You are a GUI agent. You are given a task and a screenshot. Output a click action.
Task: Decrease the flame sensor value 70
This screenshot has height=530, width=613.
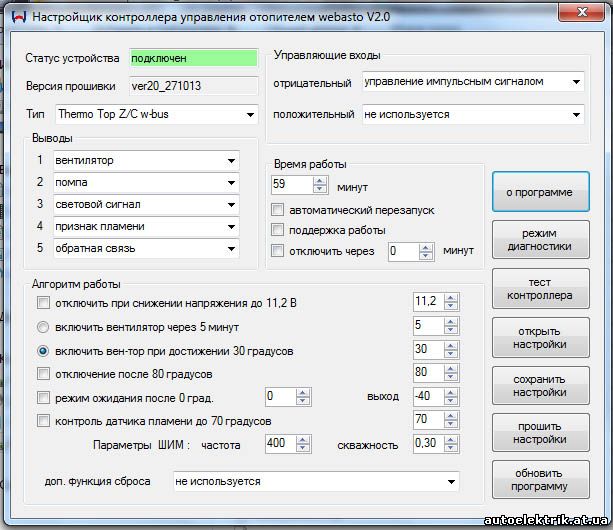click(x=451, y=424)
